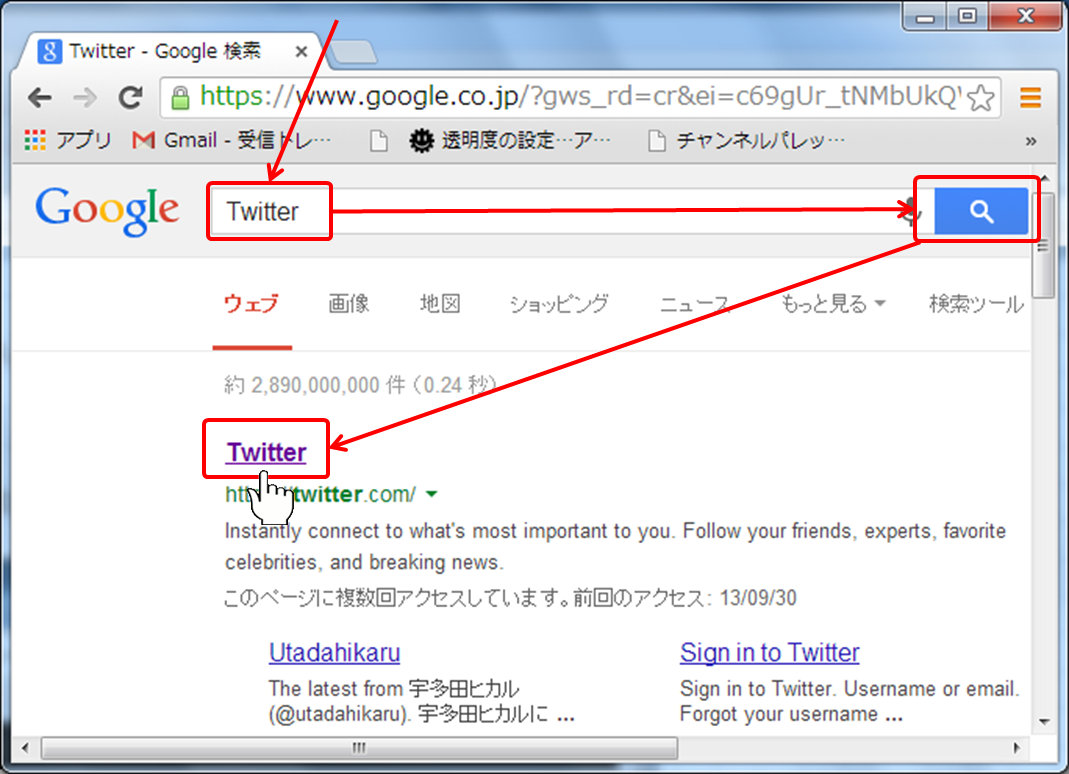Reload the page with refresh icon

[x=130, y=98]
